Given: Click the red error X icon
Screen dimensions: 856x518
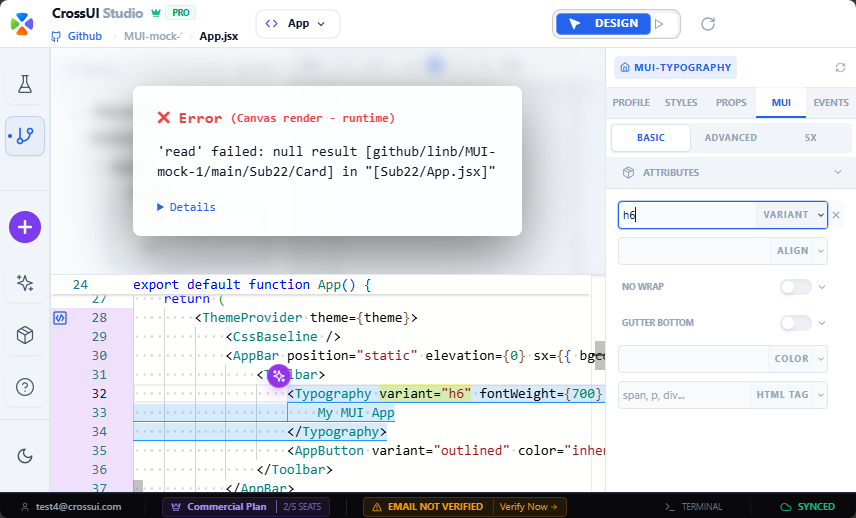Looking at the screenshot, I should pyautogui.click(x=164, y=118).
